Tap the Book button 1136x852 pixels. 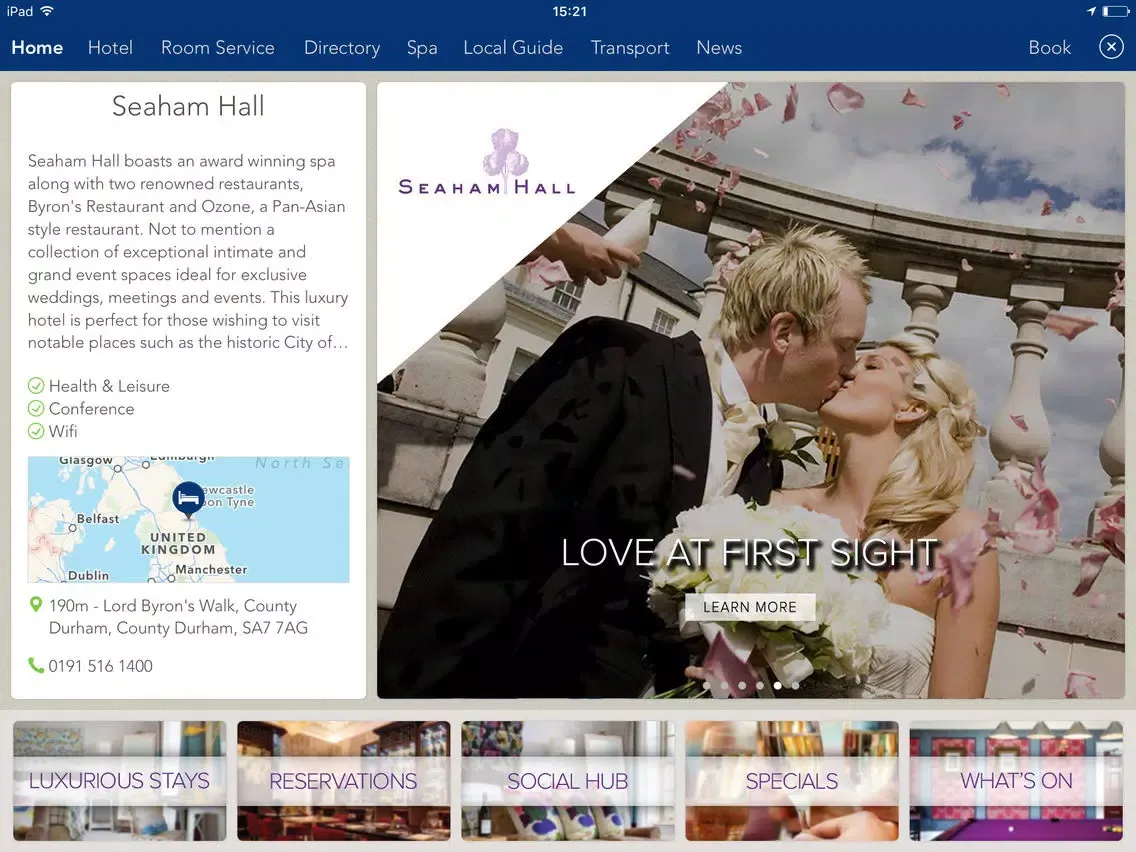[1049, 48]
